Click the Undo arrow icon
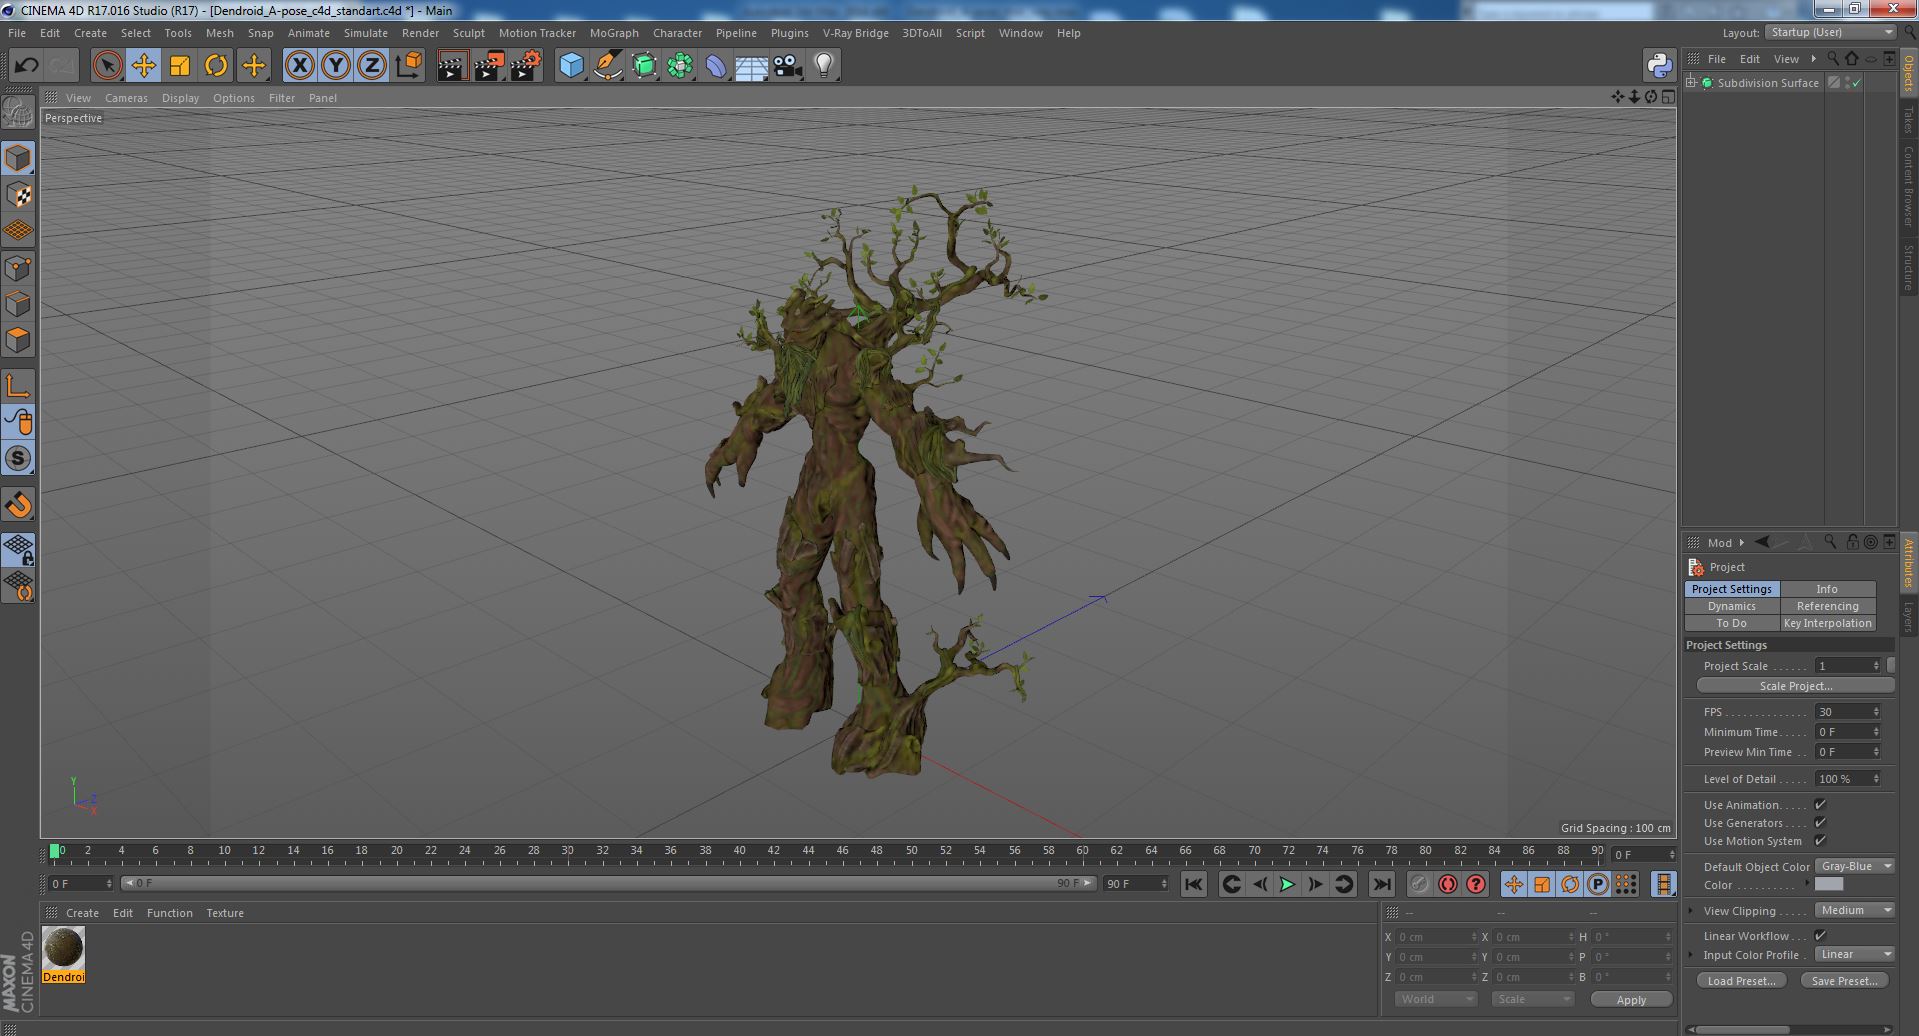This screenshot has height=1036, width=1919. tap(26, 66)
